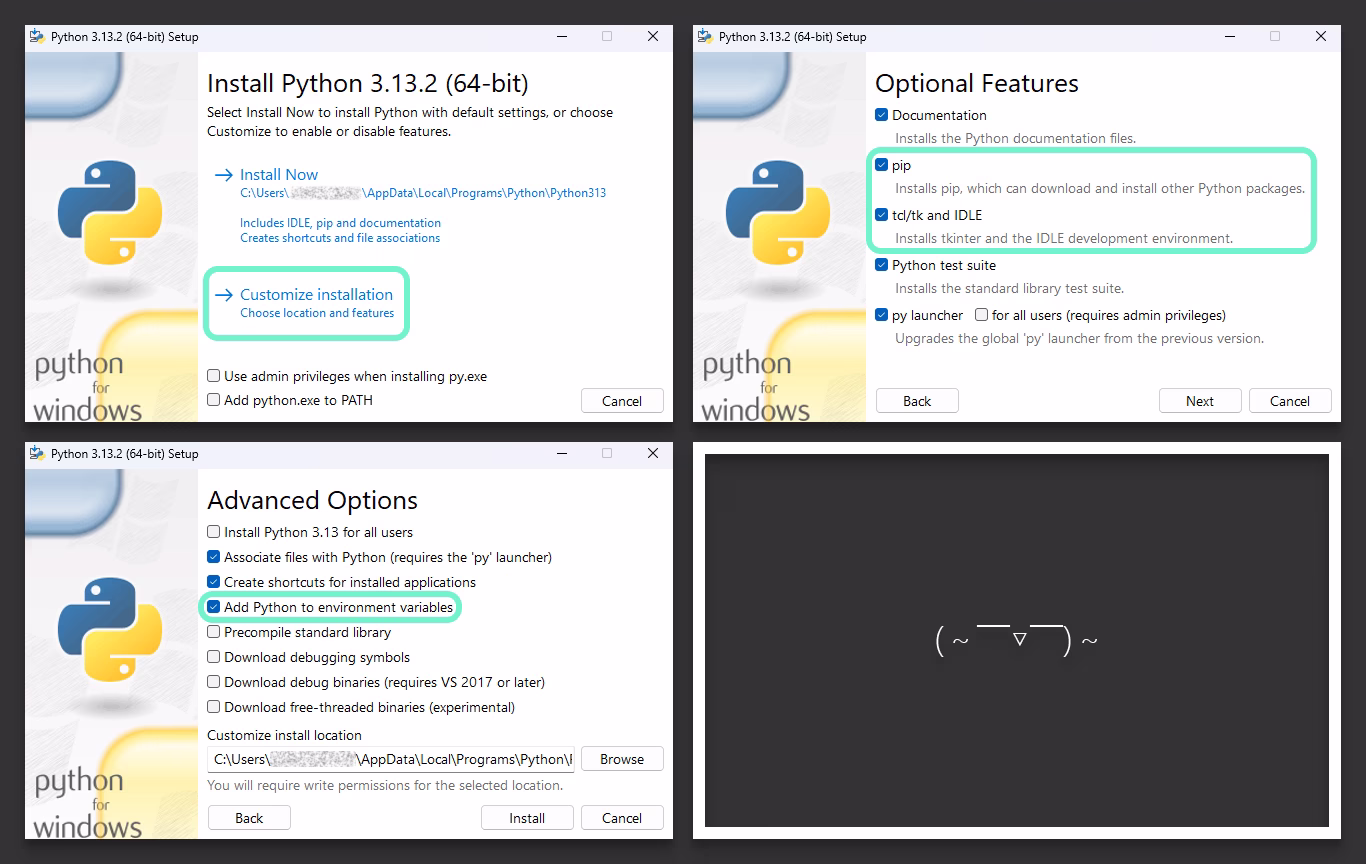
Task: Close the Advanced Options setup window
Action: pos(653,453)
